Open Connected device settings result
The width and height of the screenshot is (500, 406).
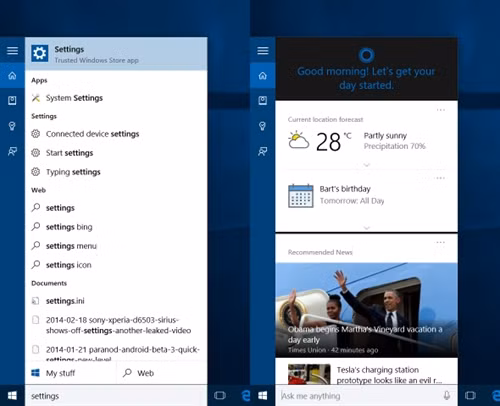[x=116, y=134]
